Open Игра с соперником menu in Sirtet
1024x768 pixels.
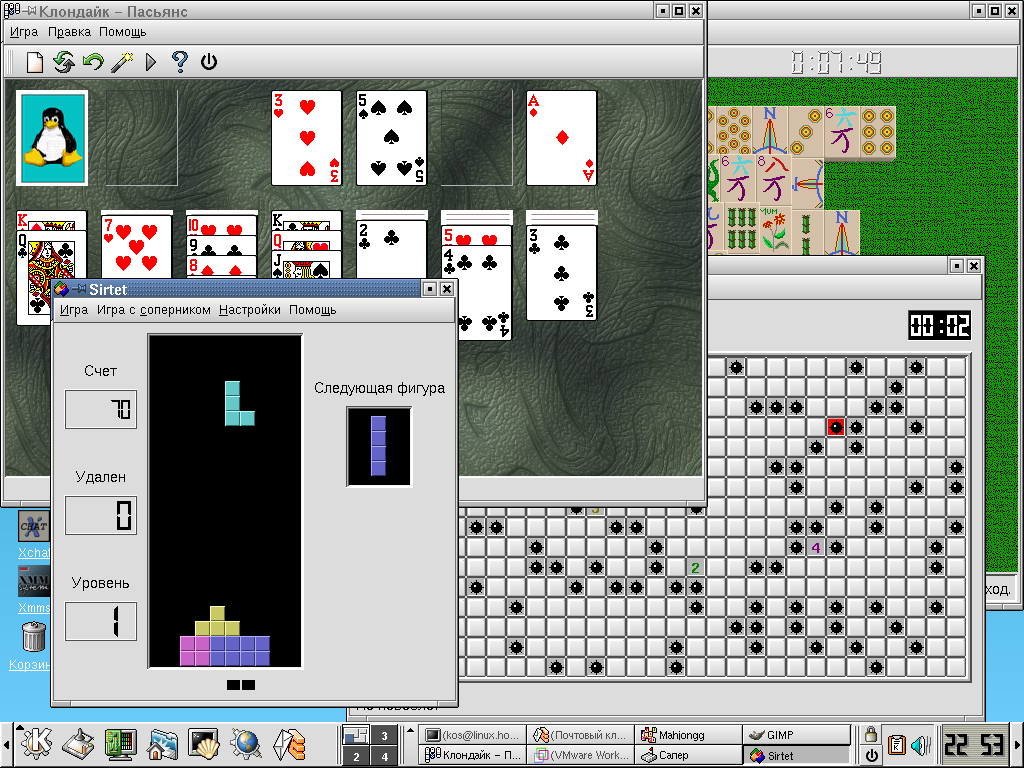tap(154, 310)
